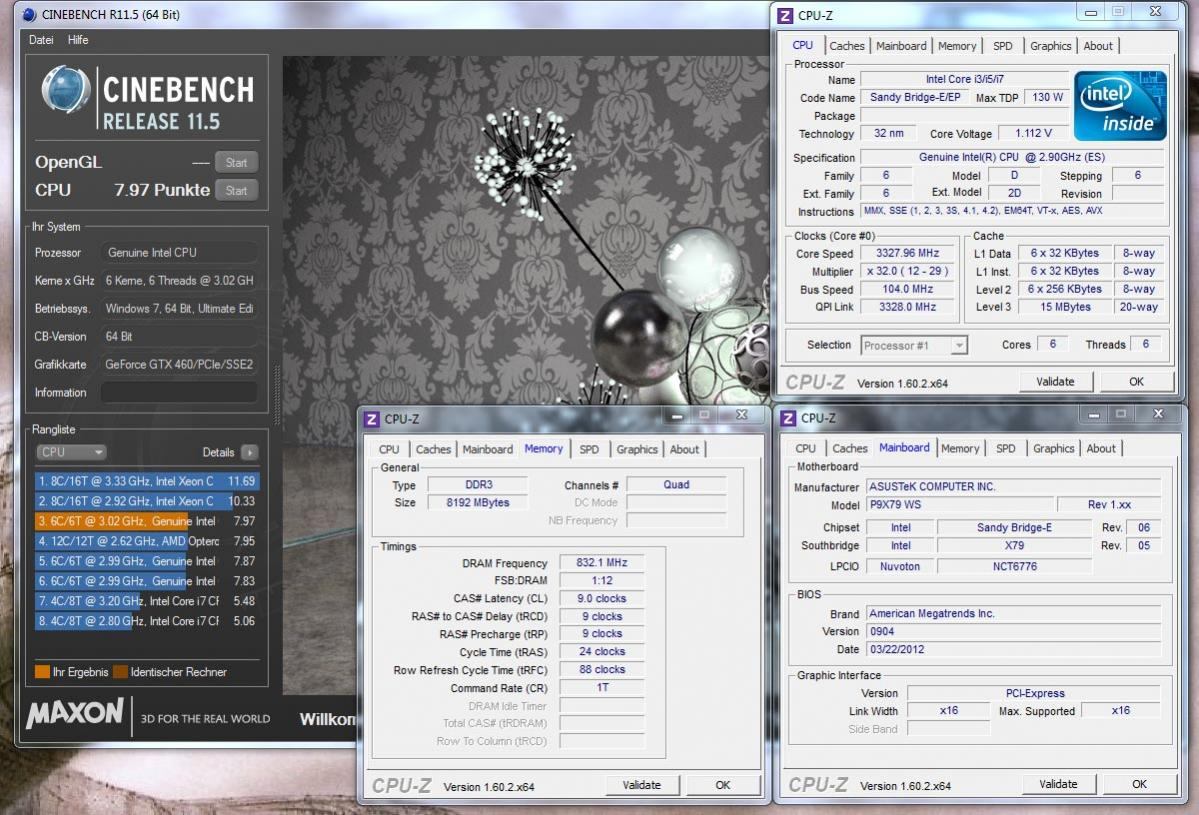Switch to Graphics tab in top CPU-Z window
This screenshot has height=815, width=1199.
point(1050,46)
